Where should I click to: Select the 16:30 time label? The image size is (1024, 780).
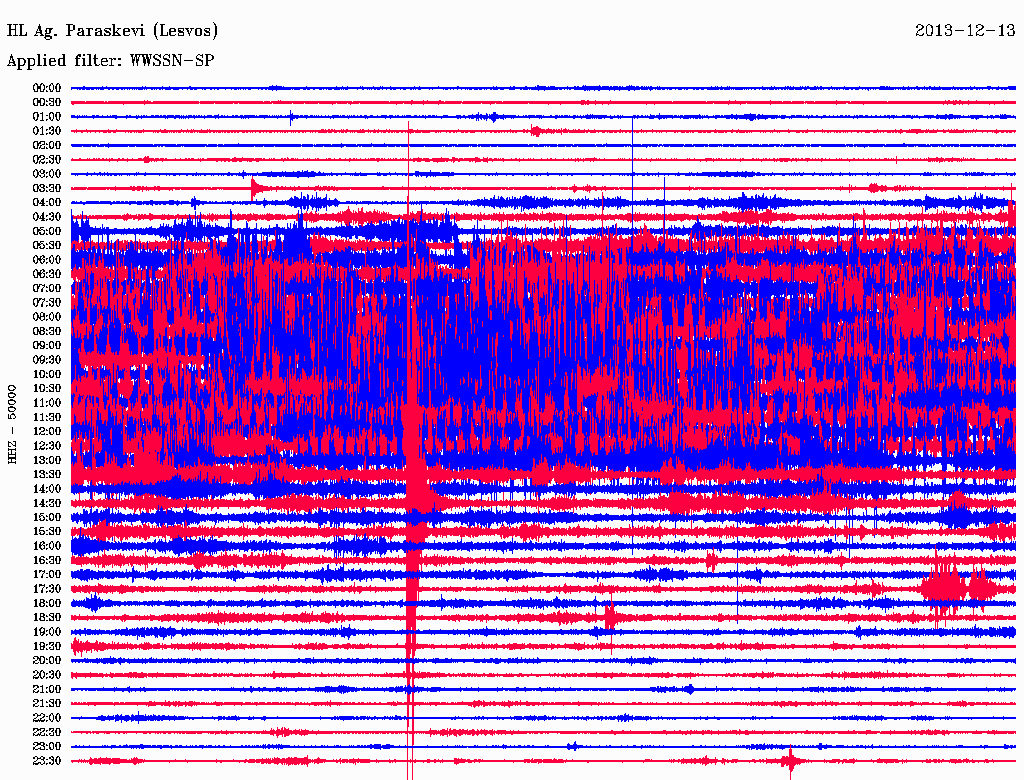point(47,561)
